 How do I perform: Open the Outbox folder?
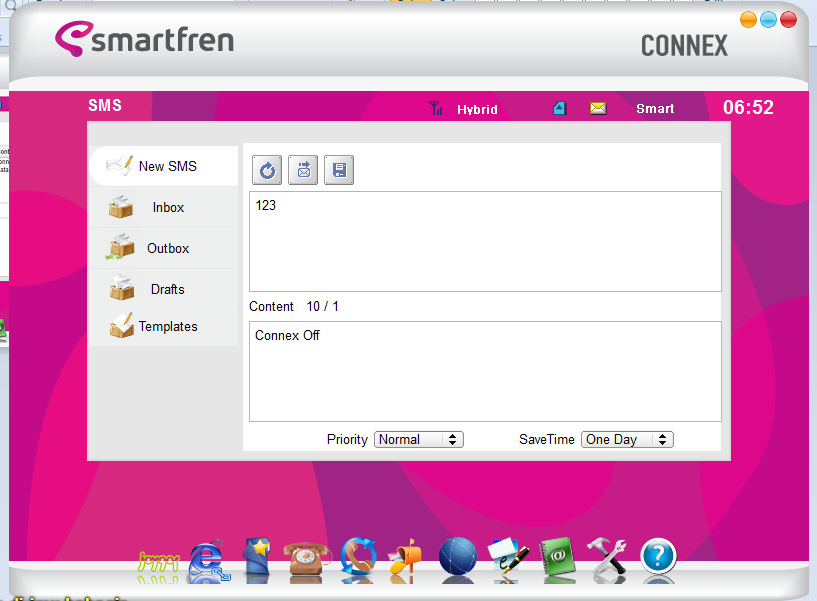click(164, 248)
